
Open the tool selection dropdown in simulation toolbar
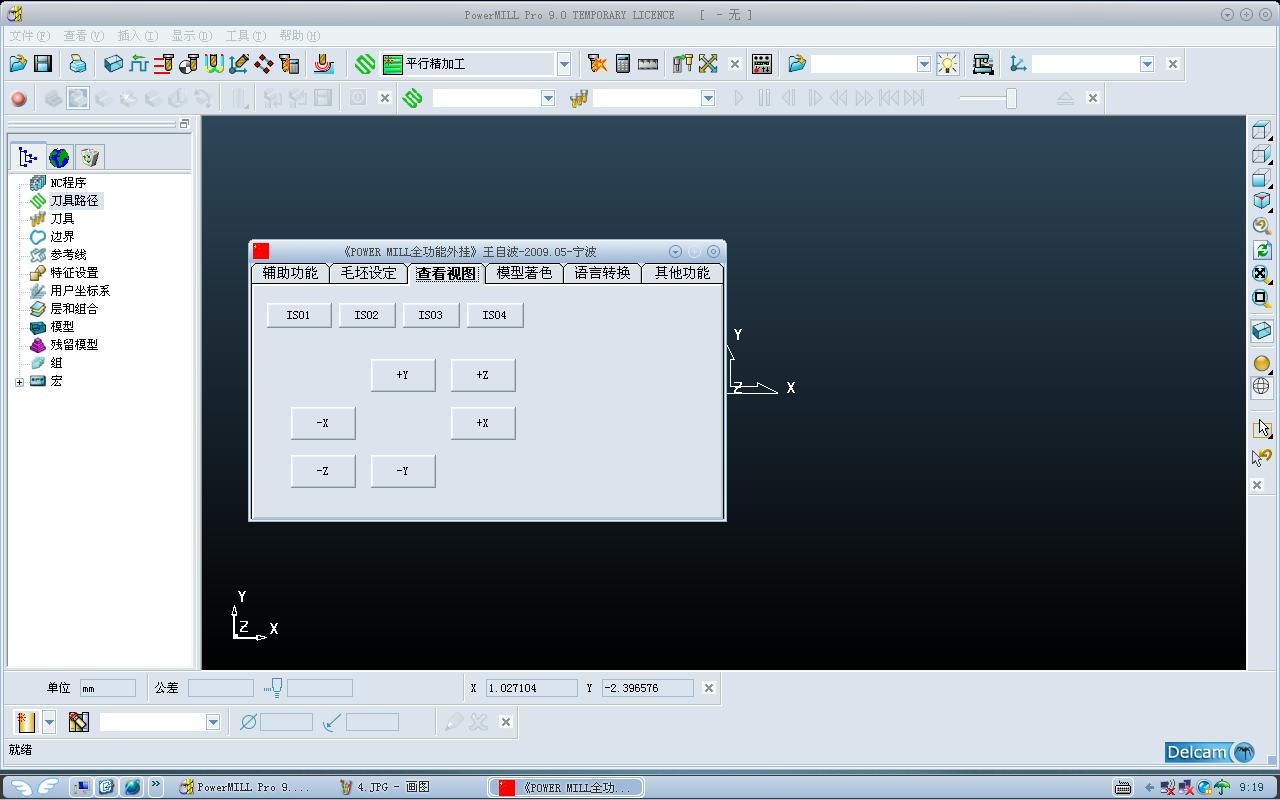708,98
